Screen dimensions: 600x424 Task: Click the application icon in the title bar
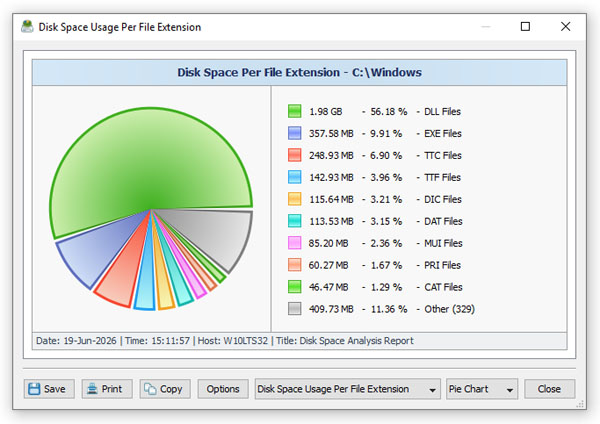tap(27, 27)
